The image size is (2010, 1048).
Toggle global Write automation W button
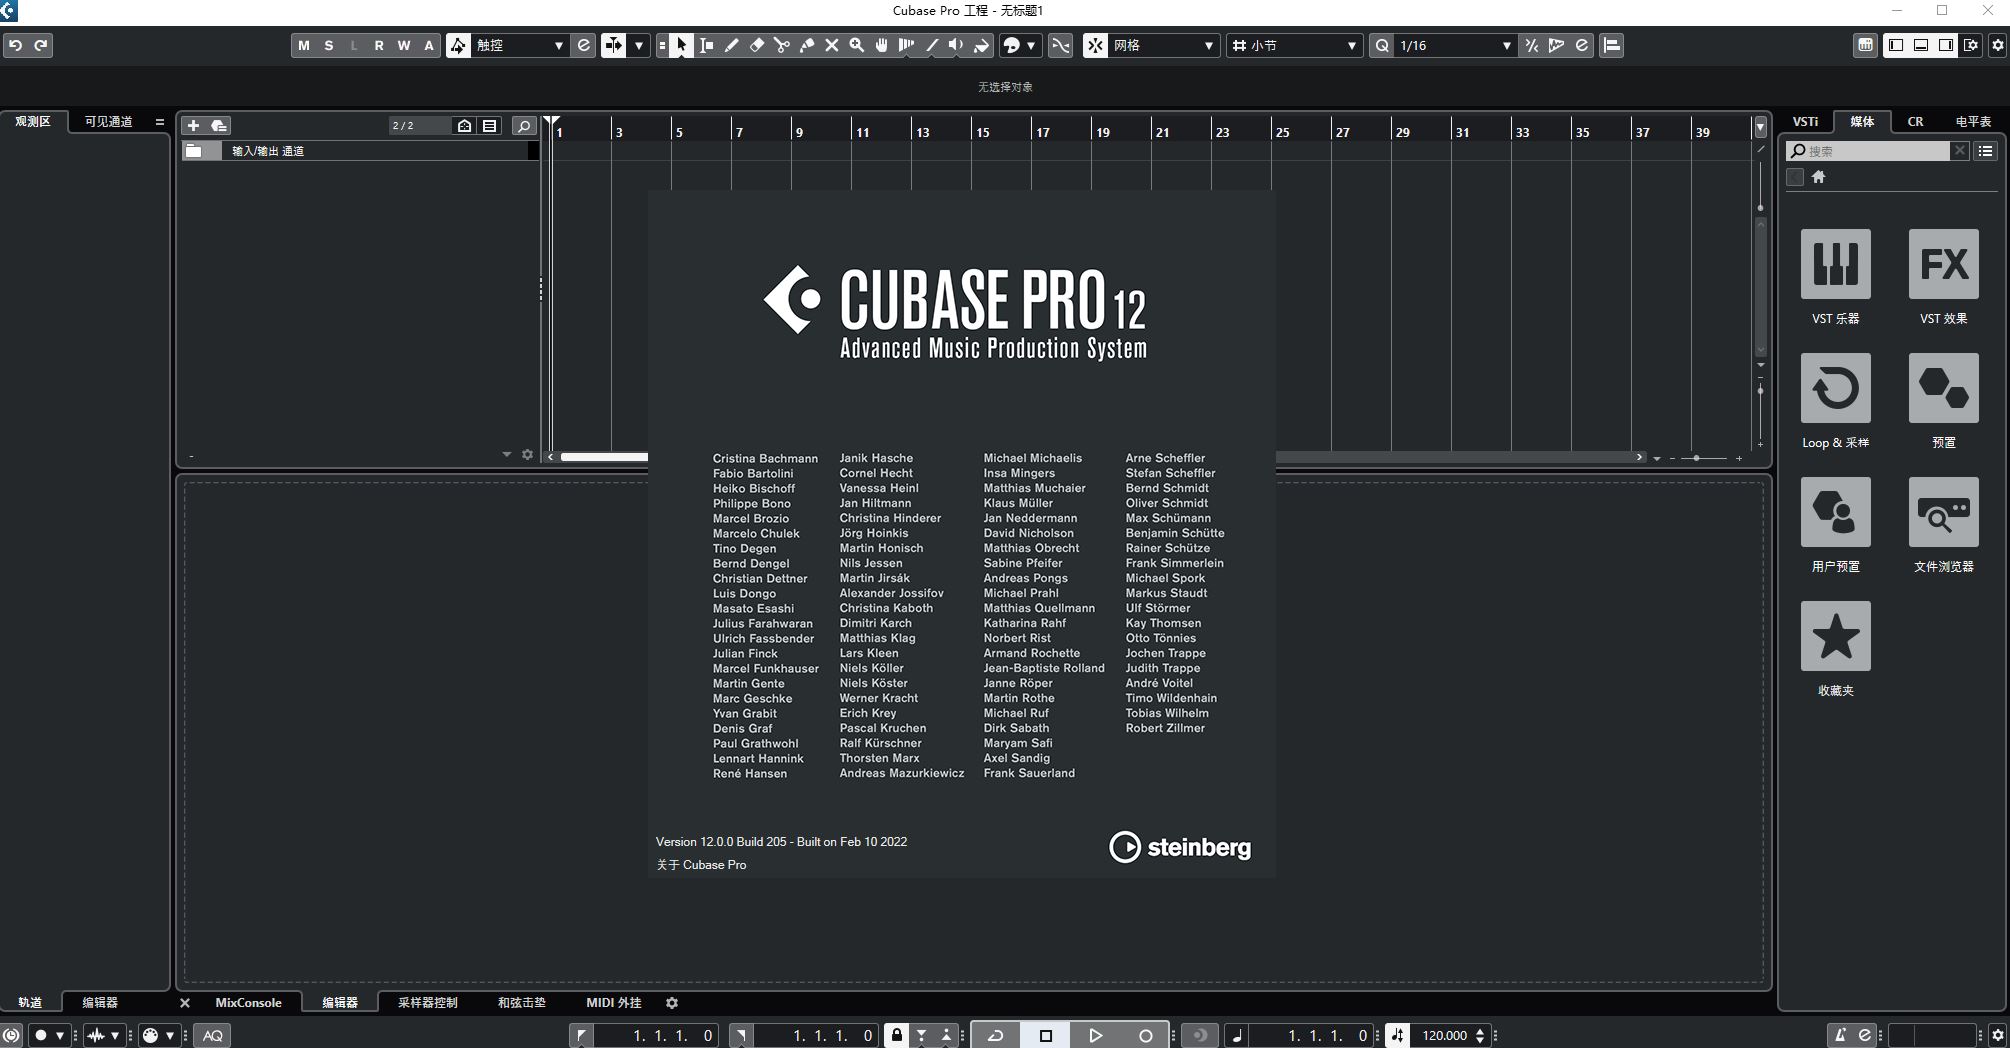coord(404,45)
